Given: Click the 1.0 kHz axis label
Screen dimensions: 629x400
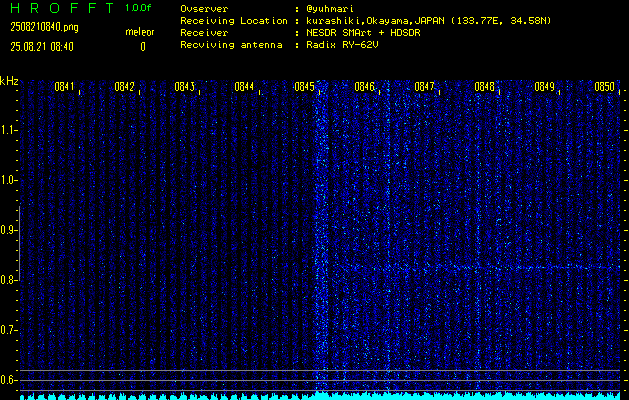Looking at the screenshot, I should click(x=9, y=180).
